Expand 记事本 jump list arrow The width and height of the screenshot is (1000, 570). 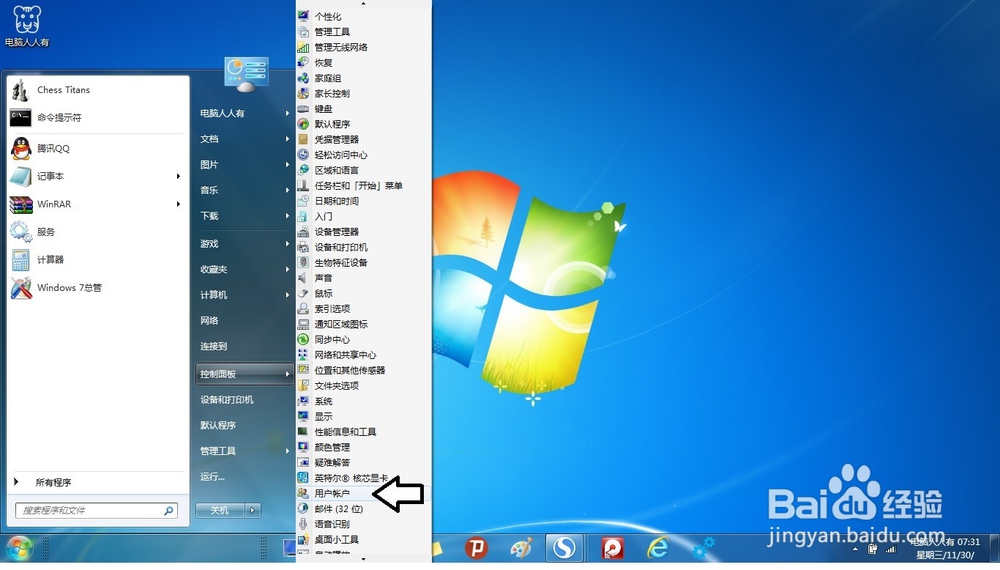[179, 177]
